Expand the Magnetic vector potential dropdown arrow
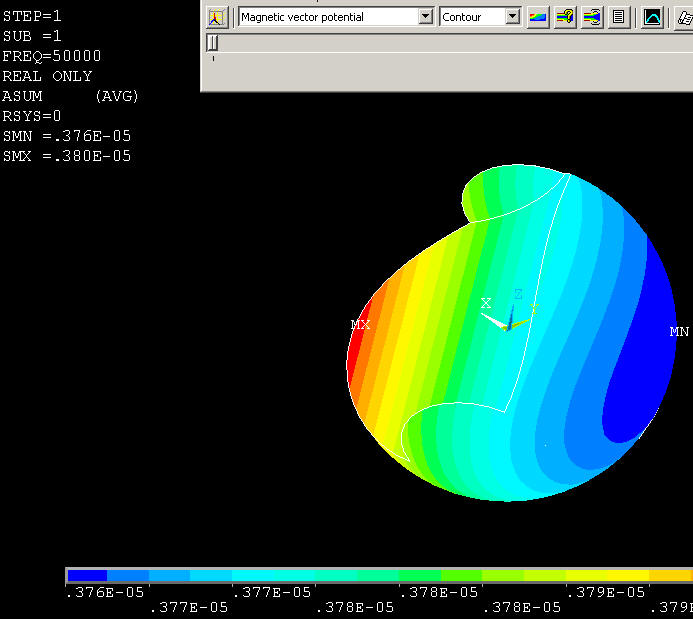 pyautogui.click(x=425, y=17)
